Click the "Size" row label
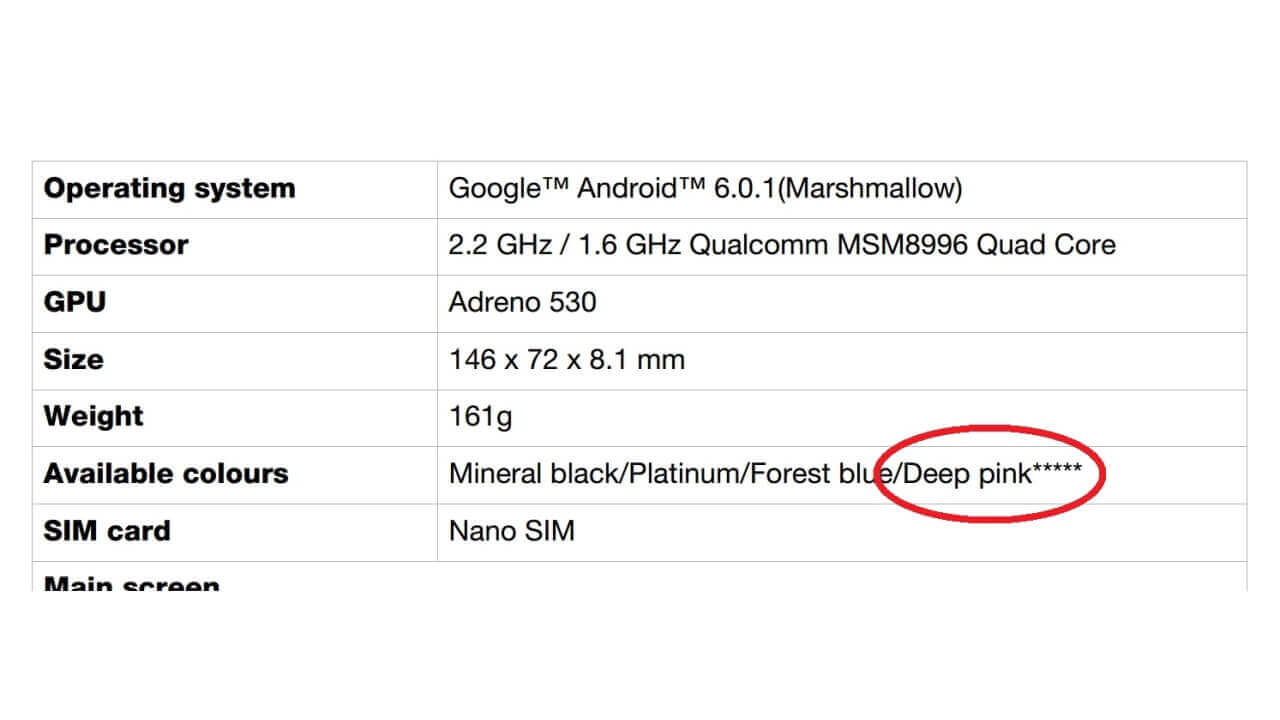This screenshot has height=720, width=1280. [74, 360]
